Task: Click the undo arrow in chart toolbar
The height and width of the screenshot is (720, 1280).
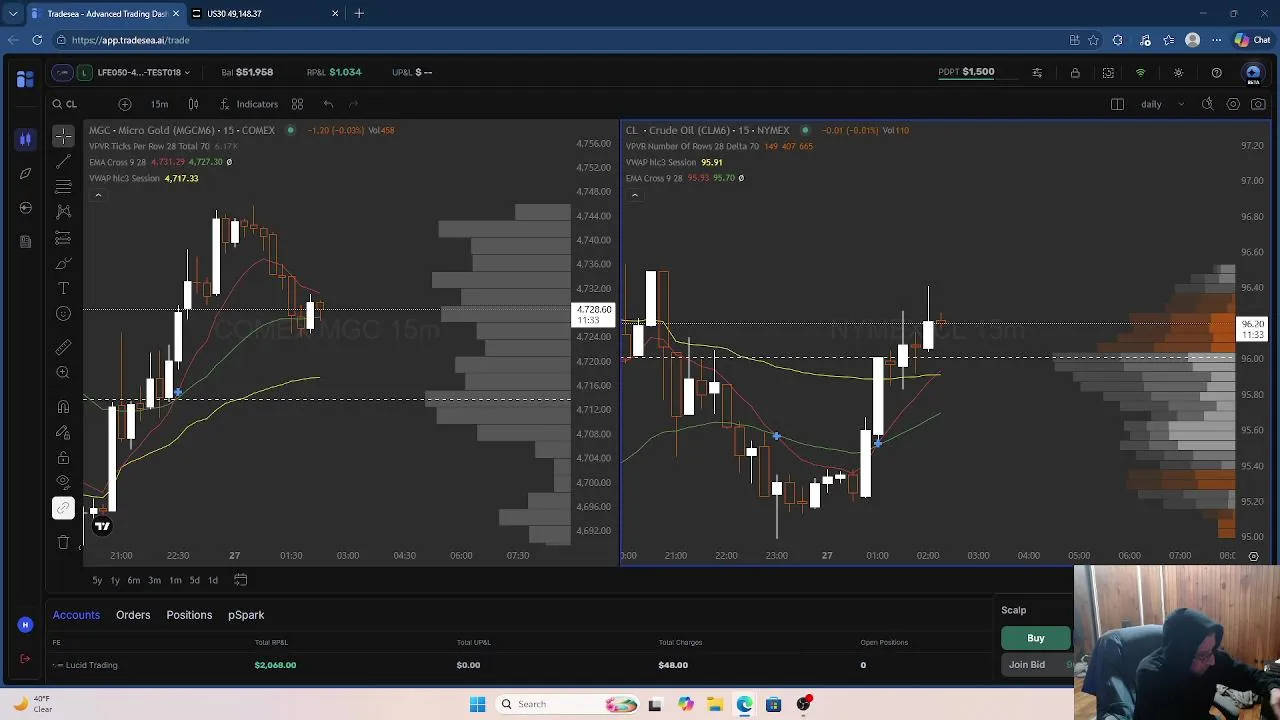Action: click(x=328, y=104)
